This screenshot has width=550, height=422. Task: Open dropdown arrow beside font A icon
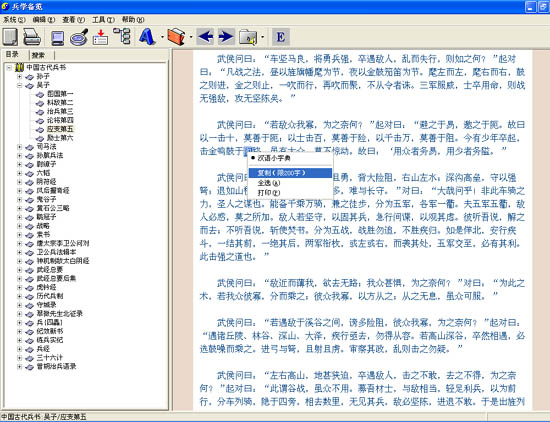pos(162,37)
